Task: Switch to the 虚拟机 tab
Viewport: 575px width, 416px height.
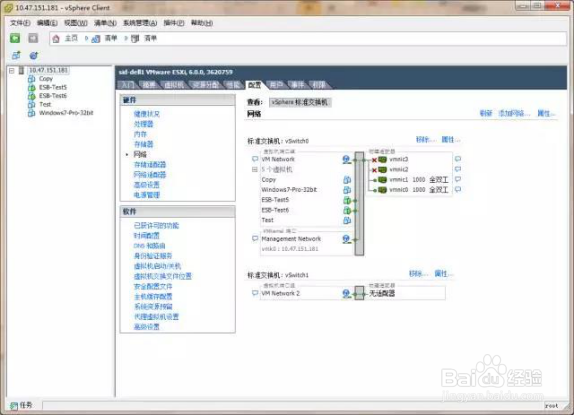Action: [174, 85]
